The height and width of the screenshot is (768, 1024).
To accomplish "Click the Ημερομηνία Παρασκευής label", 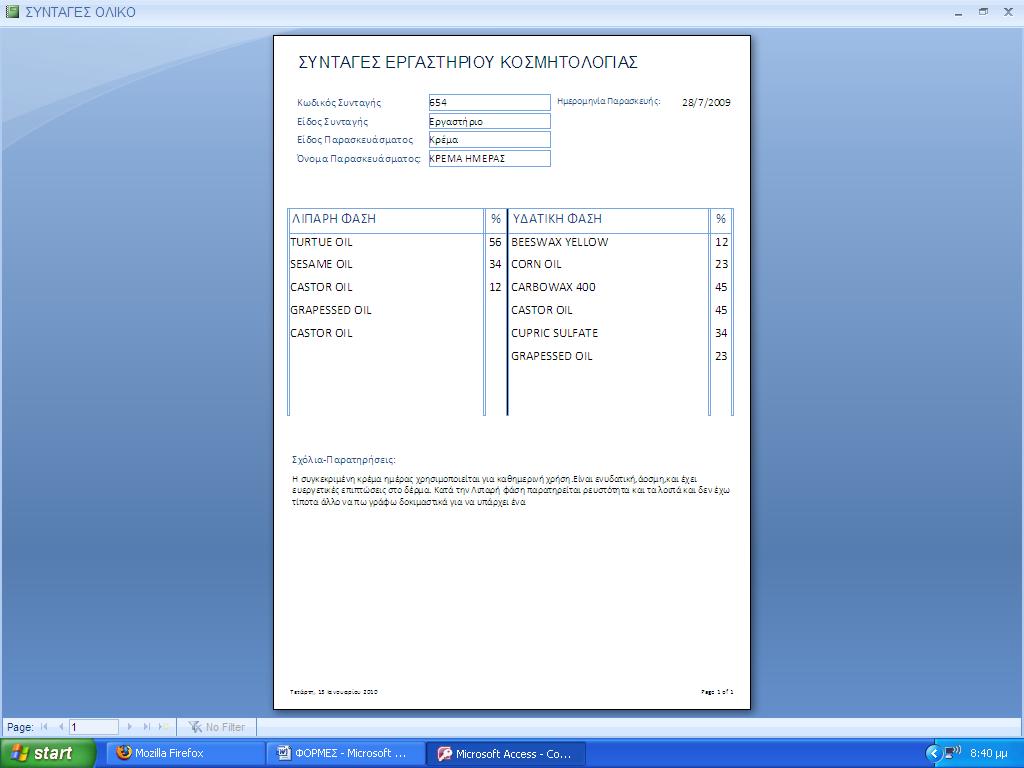I will (609, 101).
